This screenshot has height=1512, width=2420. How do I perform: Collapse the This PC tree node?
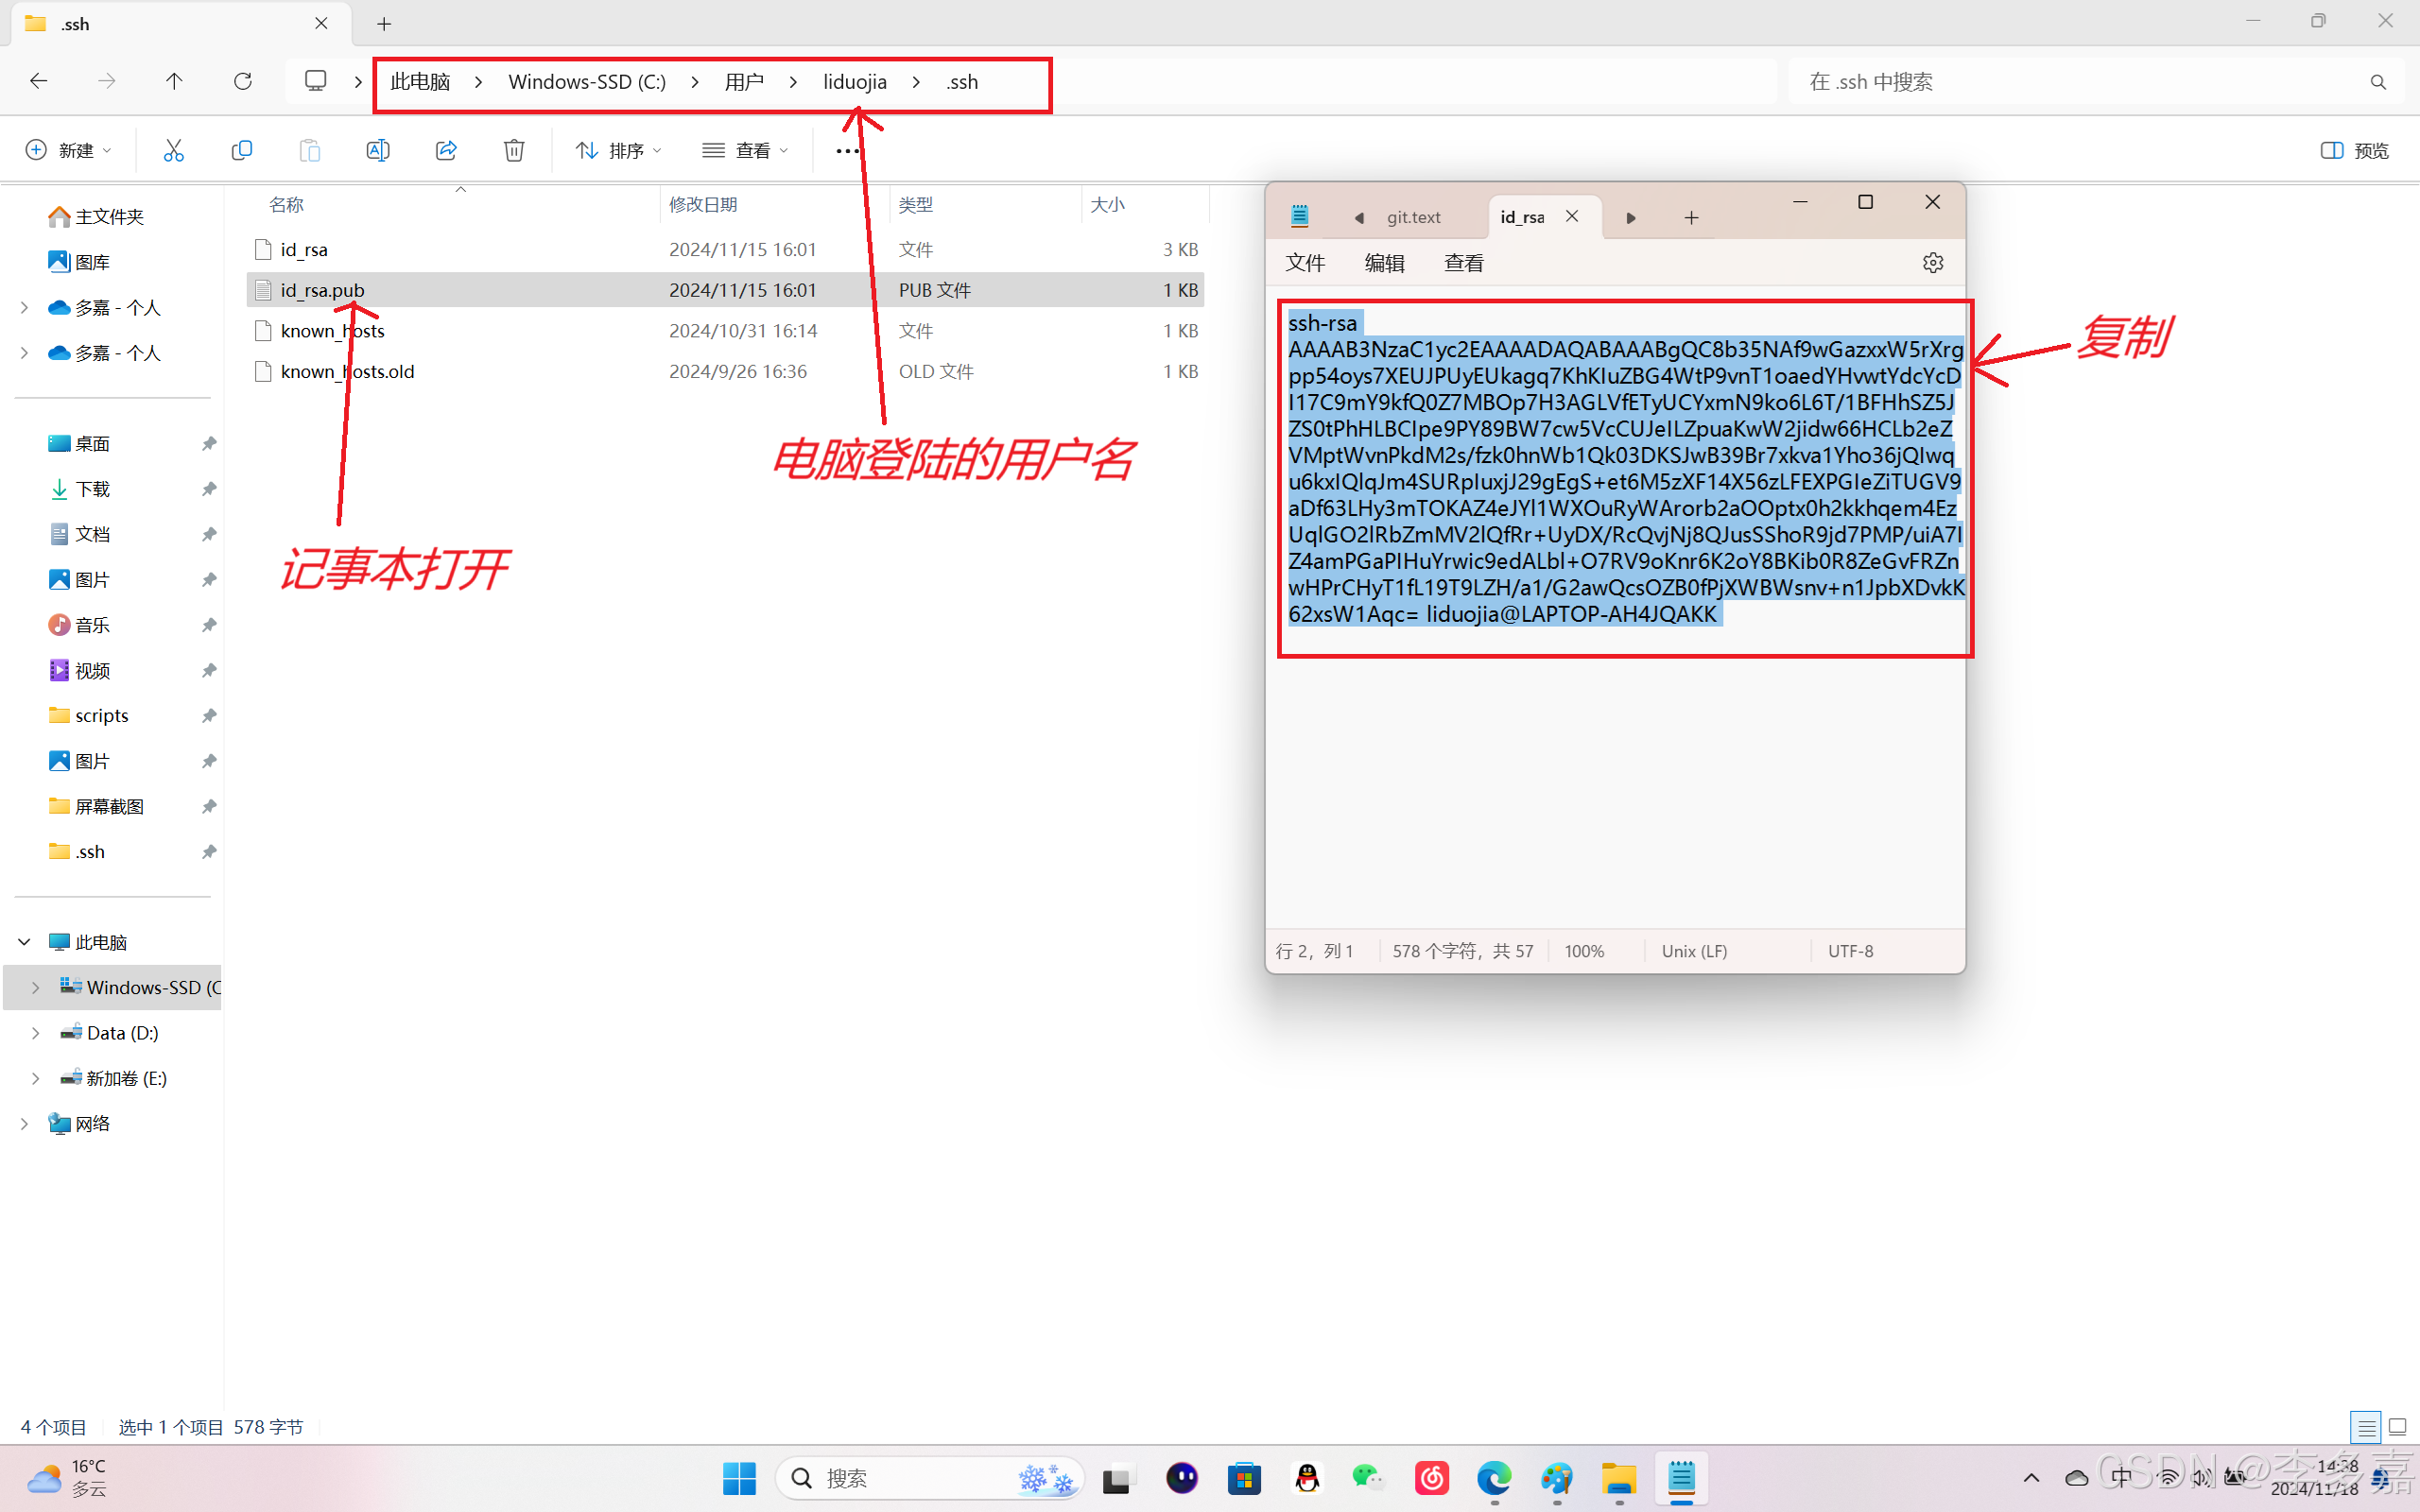point(25,942)
